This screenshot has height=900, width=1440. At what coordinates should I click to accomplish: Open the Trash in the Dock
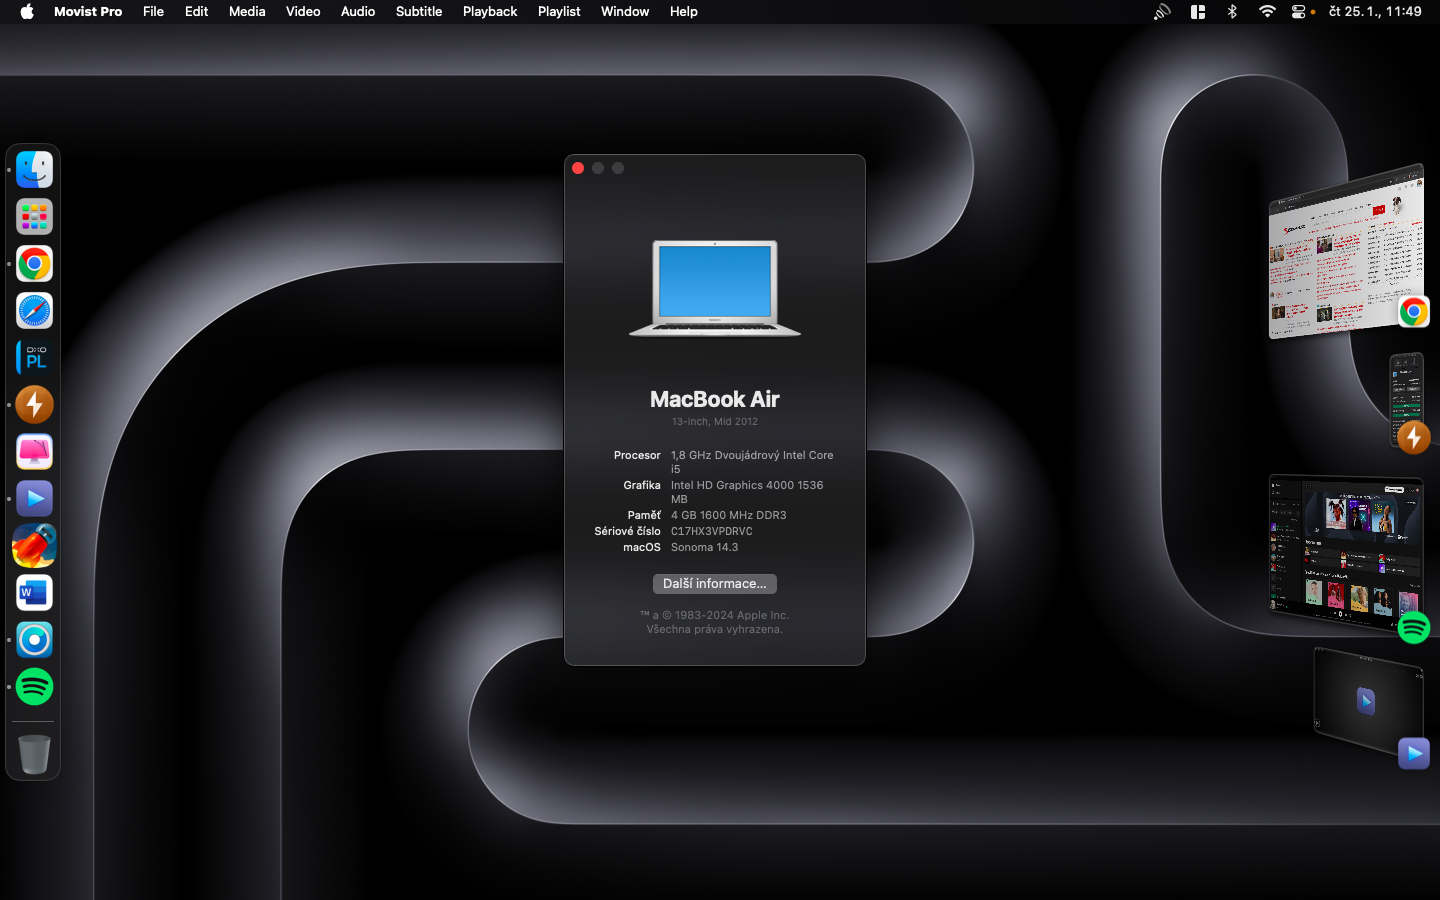[34, 754]
